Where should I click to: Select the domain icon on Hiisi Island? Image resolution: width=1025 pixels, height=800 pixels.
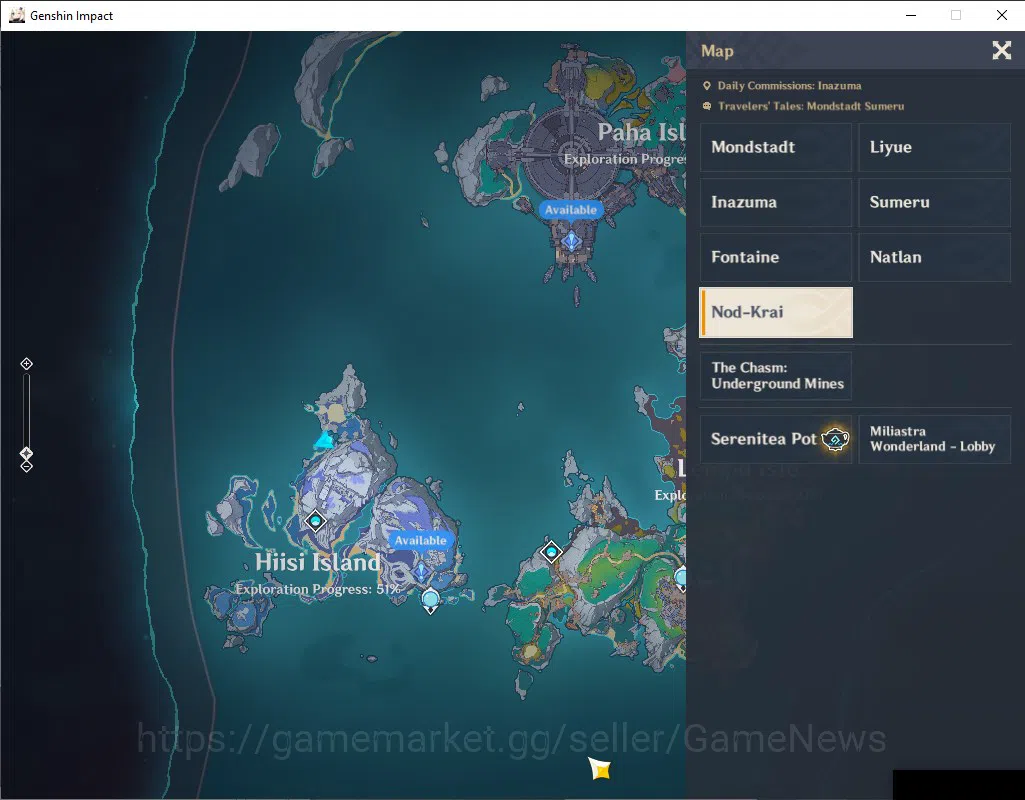point(421,572)
